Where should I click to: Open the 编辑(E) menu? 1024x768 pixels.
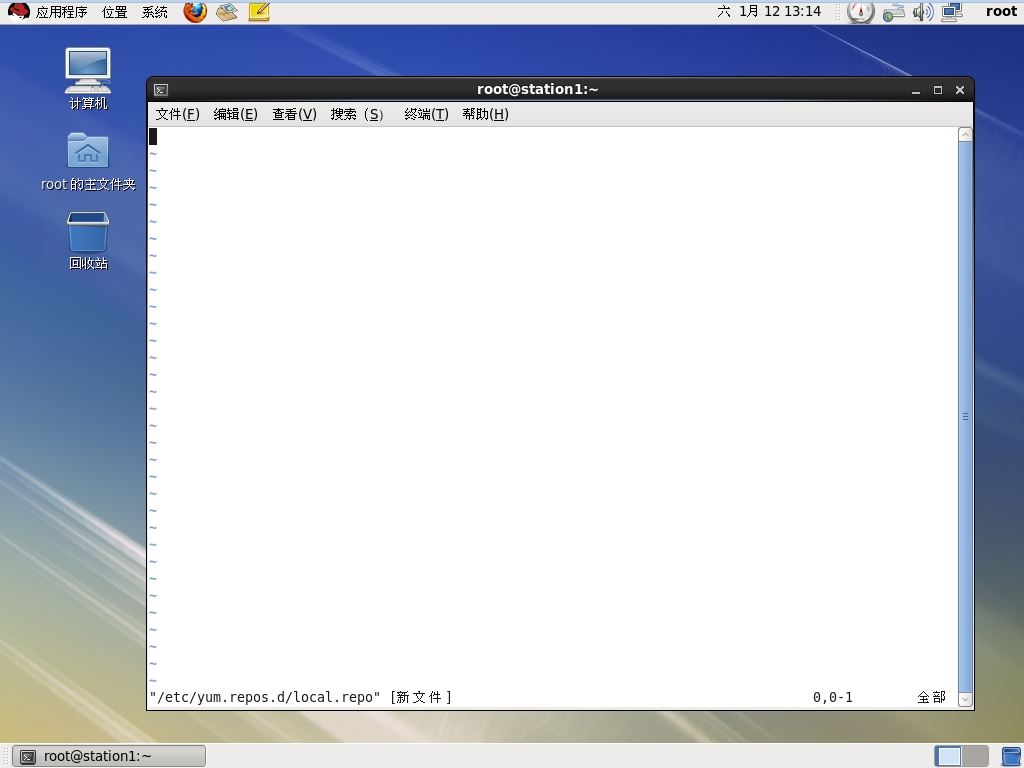pyautogui.click(x=236, y=114)
